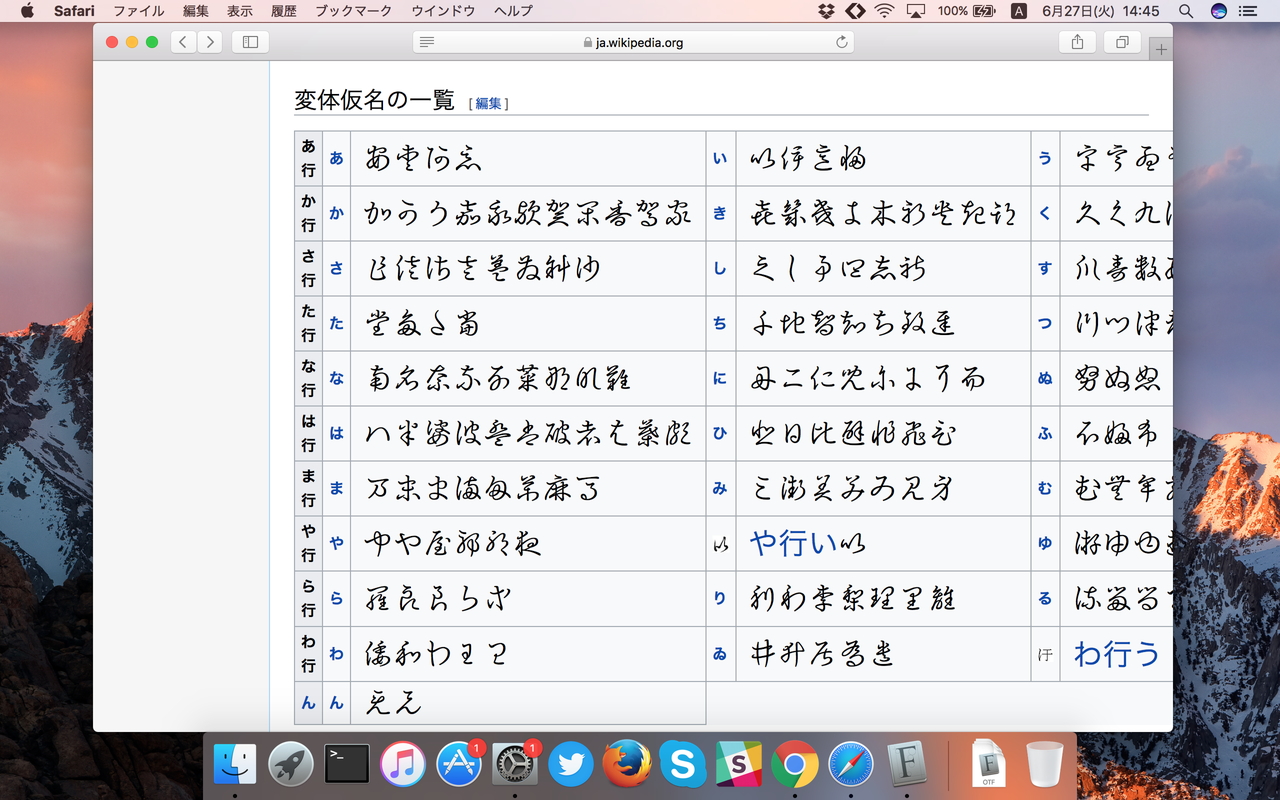Open Firefox from the Dock
The height and width of the screenshot is (800, 1280).
tap(627, 765)
